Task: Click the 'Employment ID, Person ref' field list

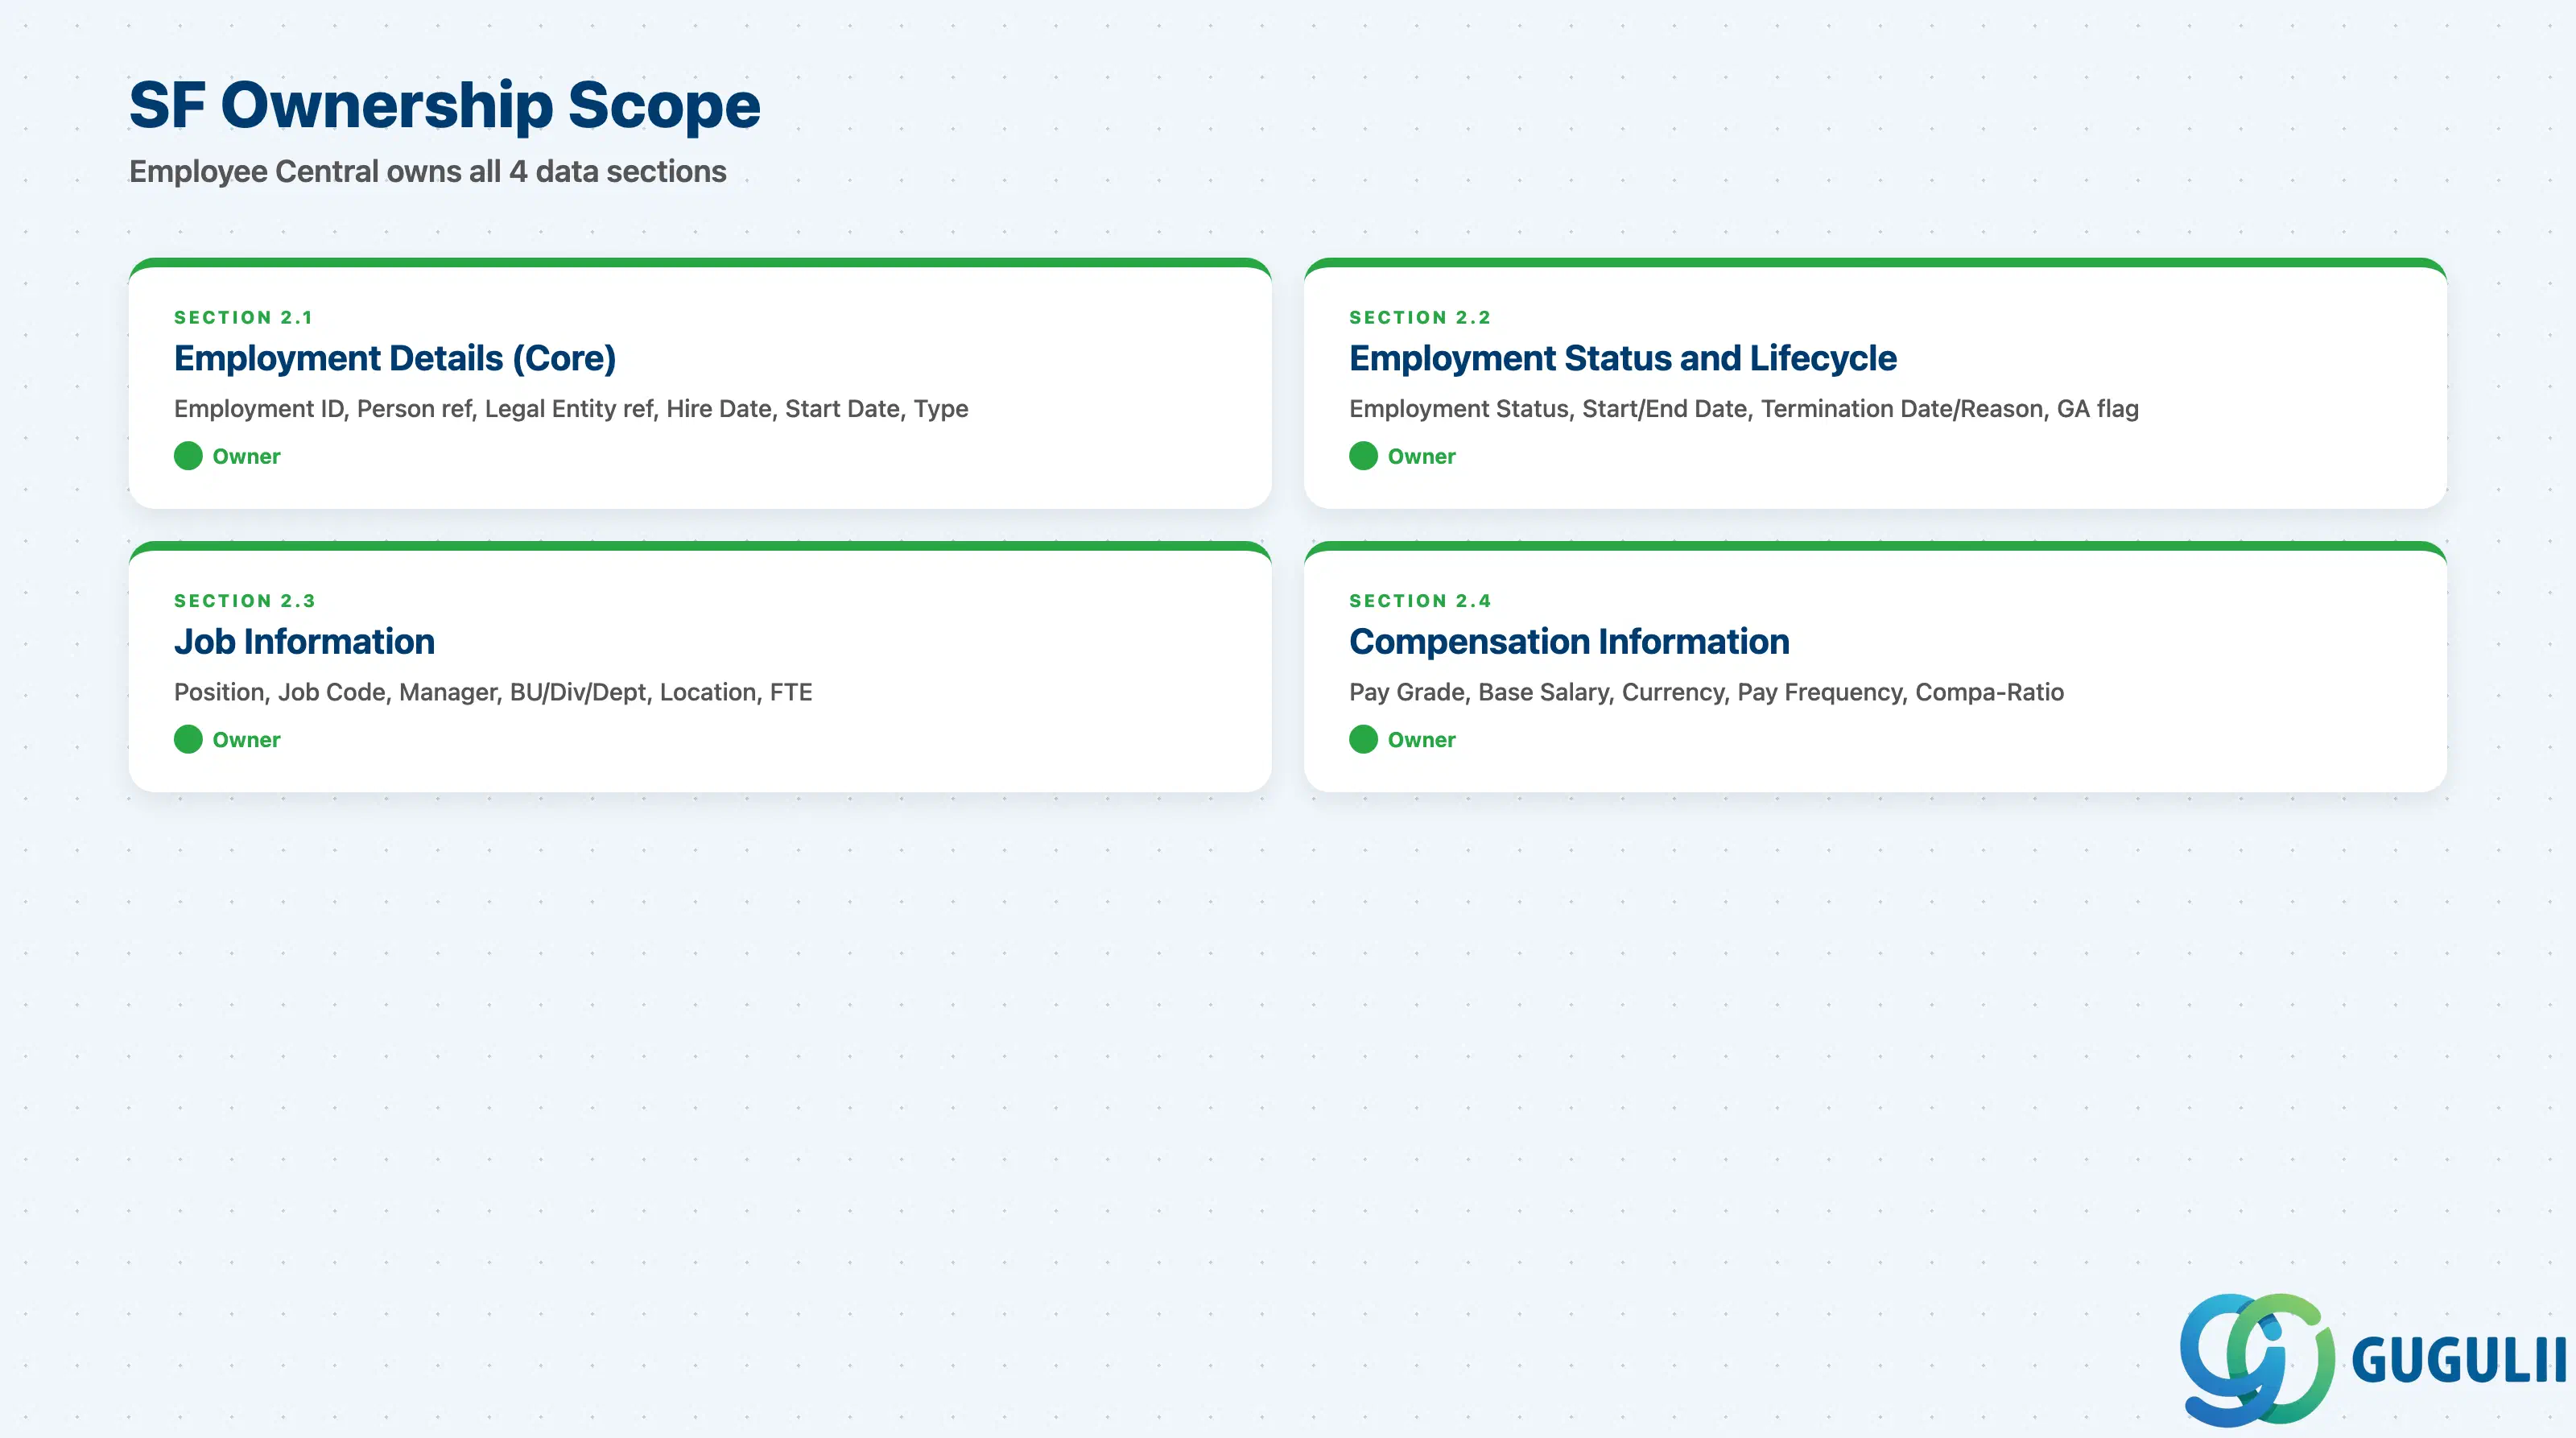Action: [571, 409]
